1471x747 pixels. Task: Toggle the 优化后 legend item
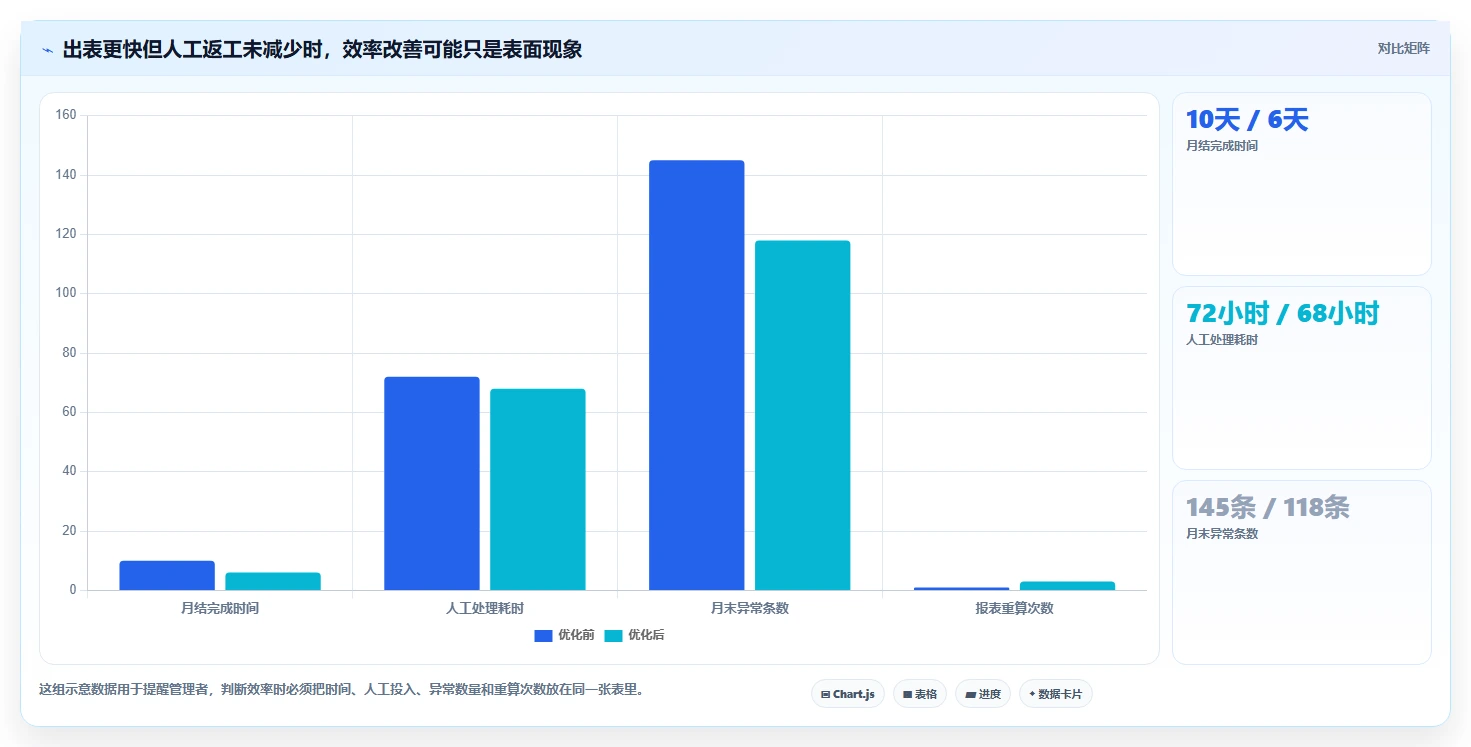click(634, 636)
